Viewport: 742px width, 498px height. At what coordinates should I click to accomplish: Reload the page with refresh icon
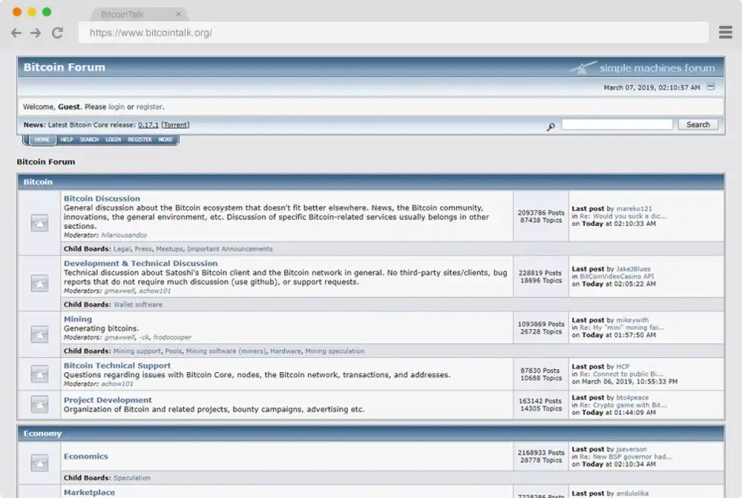(x=57, y=33)
